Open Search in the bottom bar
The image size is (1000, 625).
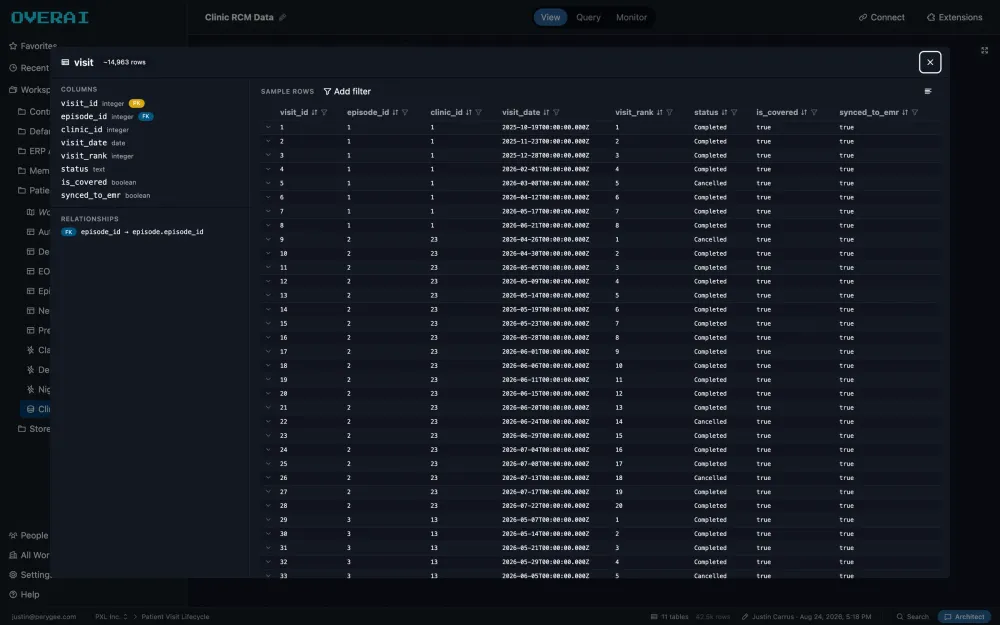point(913,617)
